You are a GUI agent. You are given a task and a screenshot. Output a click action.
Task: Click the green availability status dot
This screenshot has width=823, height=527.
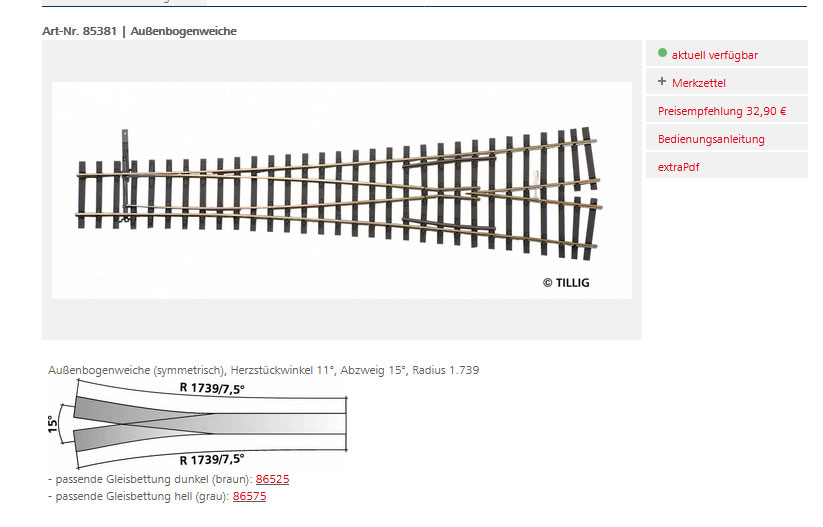(x=662, y=53)
